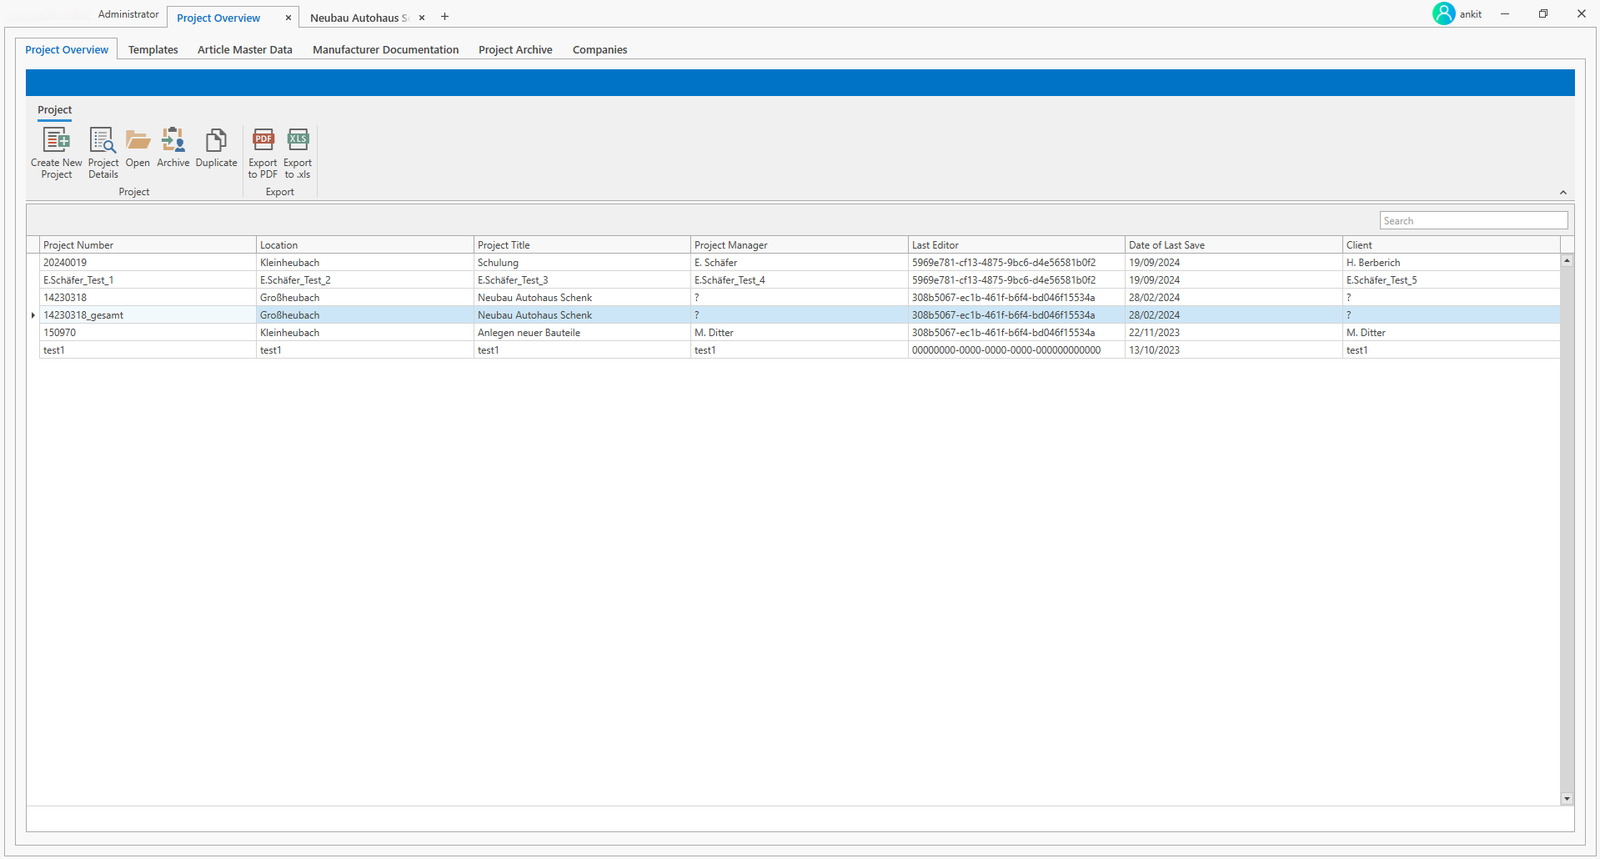Click the Create New Project icon
Screen dimensions: 1600x859
56,141
